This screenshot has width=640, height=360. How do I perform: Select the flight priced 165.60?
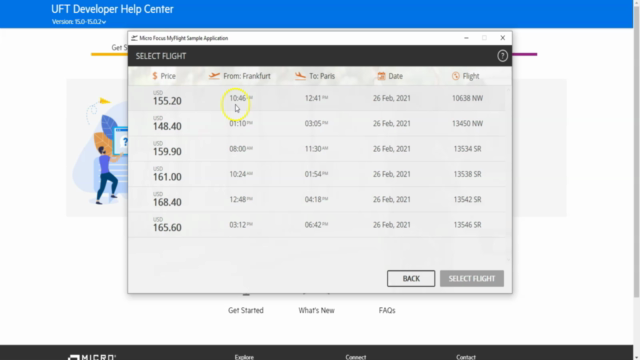pos(317,225)
